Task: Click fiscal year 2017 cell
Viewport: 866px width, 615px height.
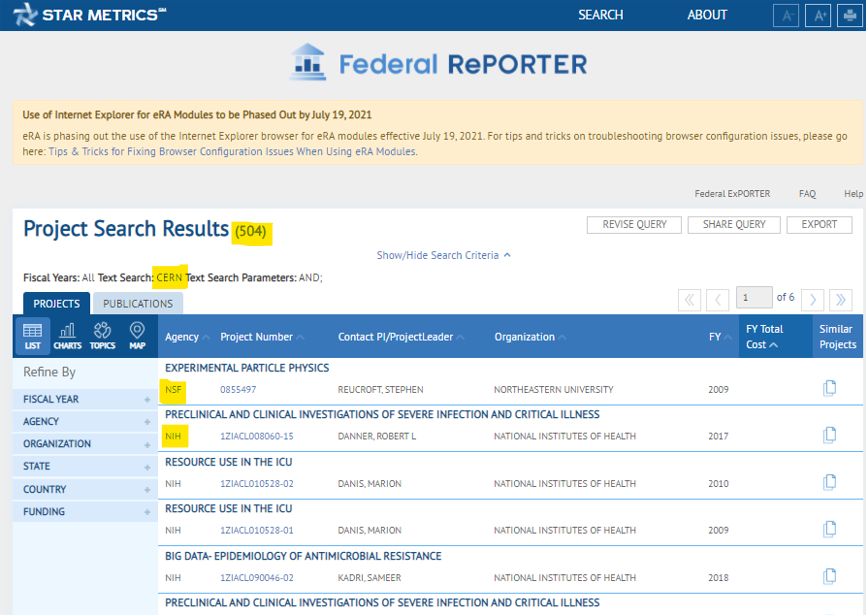Action: (718, 436)
